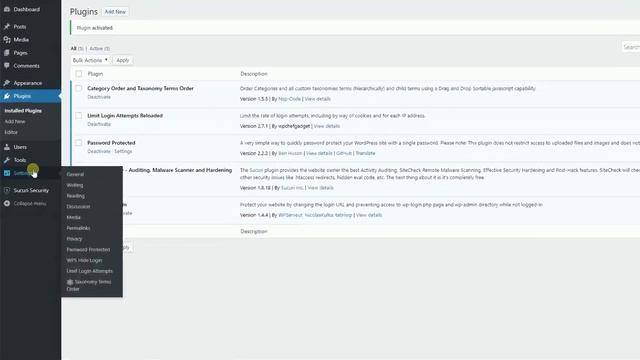Image resolution: width=640 pixels, height=360 pixels.
Task: Open the Bulk Actions dropdown at top
Action: [x=90, y=60]
